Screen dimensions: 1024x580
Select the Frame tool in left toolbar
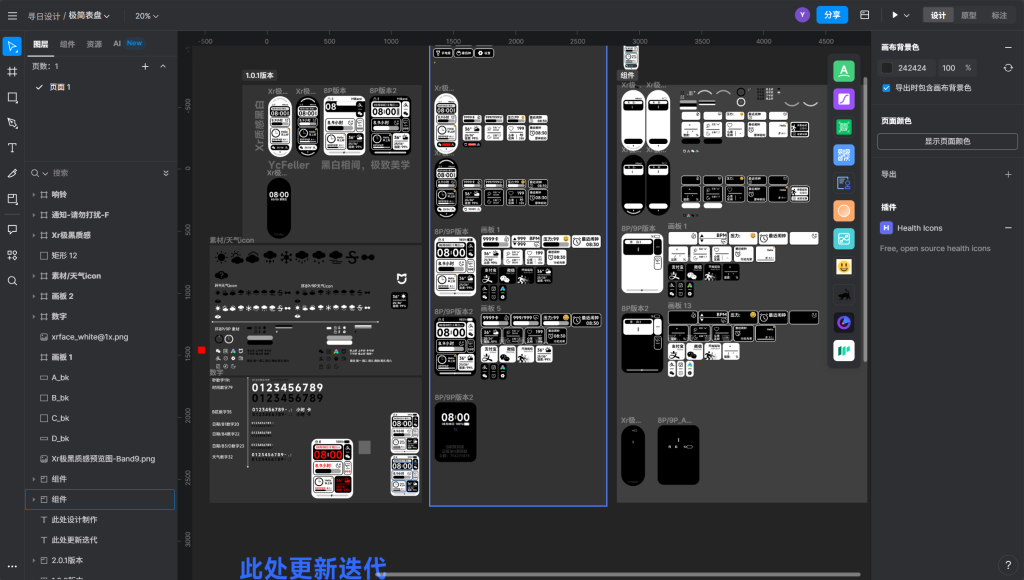[12, 72]
